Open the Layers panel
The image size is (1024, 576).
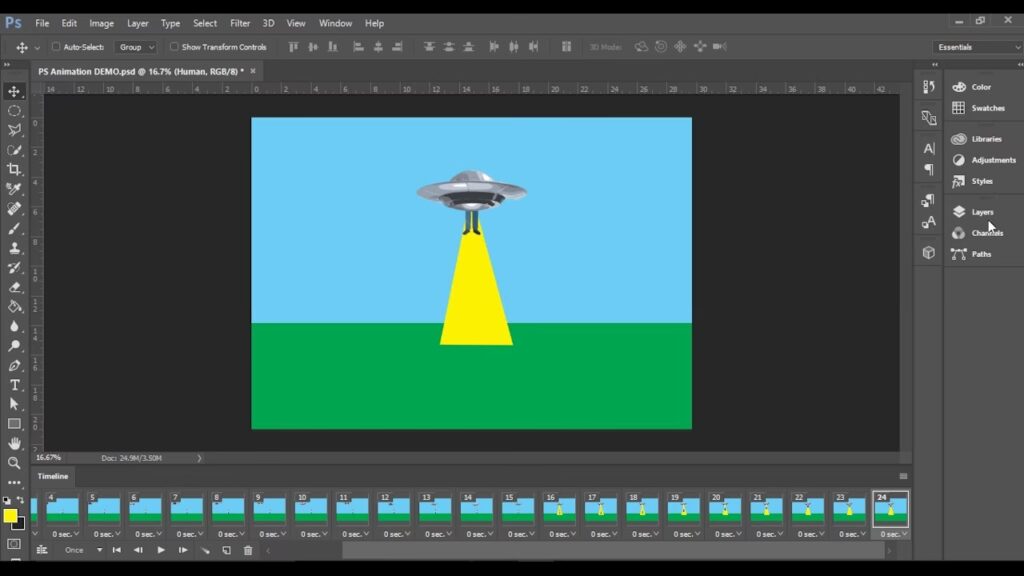coord(981,212)
